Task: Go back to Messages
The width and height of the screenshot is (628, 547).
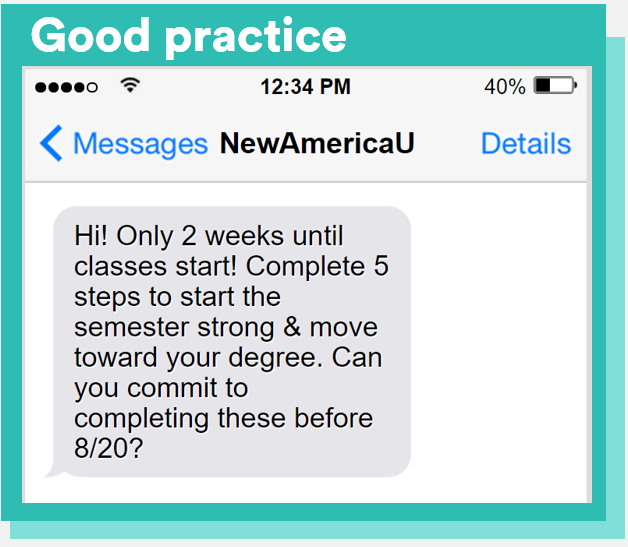Action: (139, 144)
